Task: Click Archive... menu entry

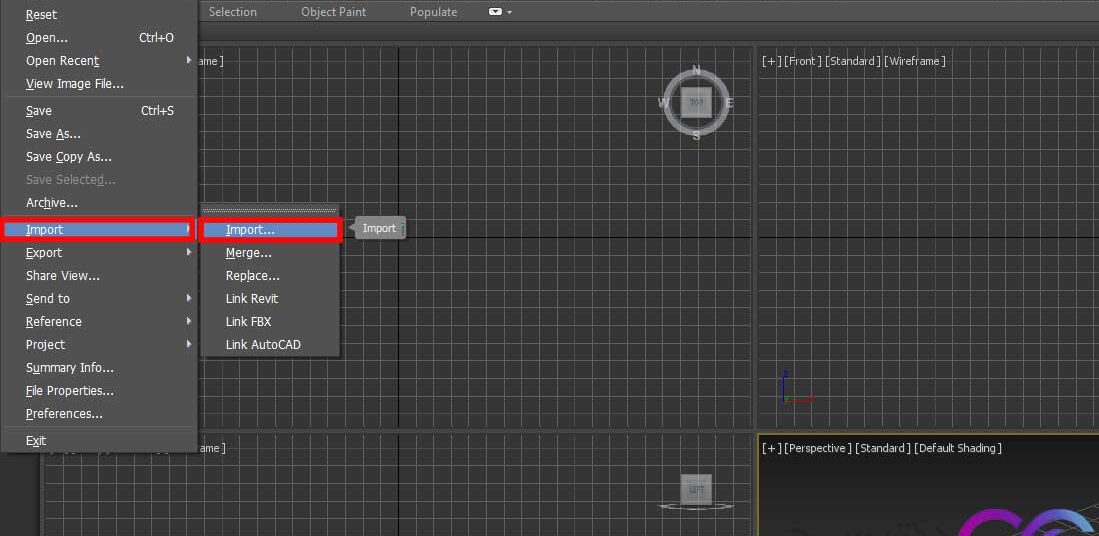Action: [x=98, y=203]
